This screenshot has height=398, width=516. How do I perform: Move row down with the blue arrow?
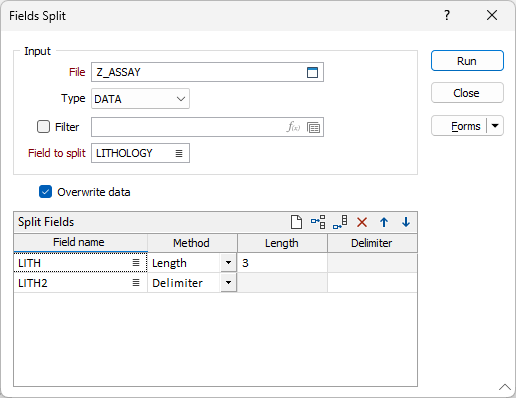(x=406, y=222)
